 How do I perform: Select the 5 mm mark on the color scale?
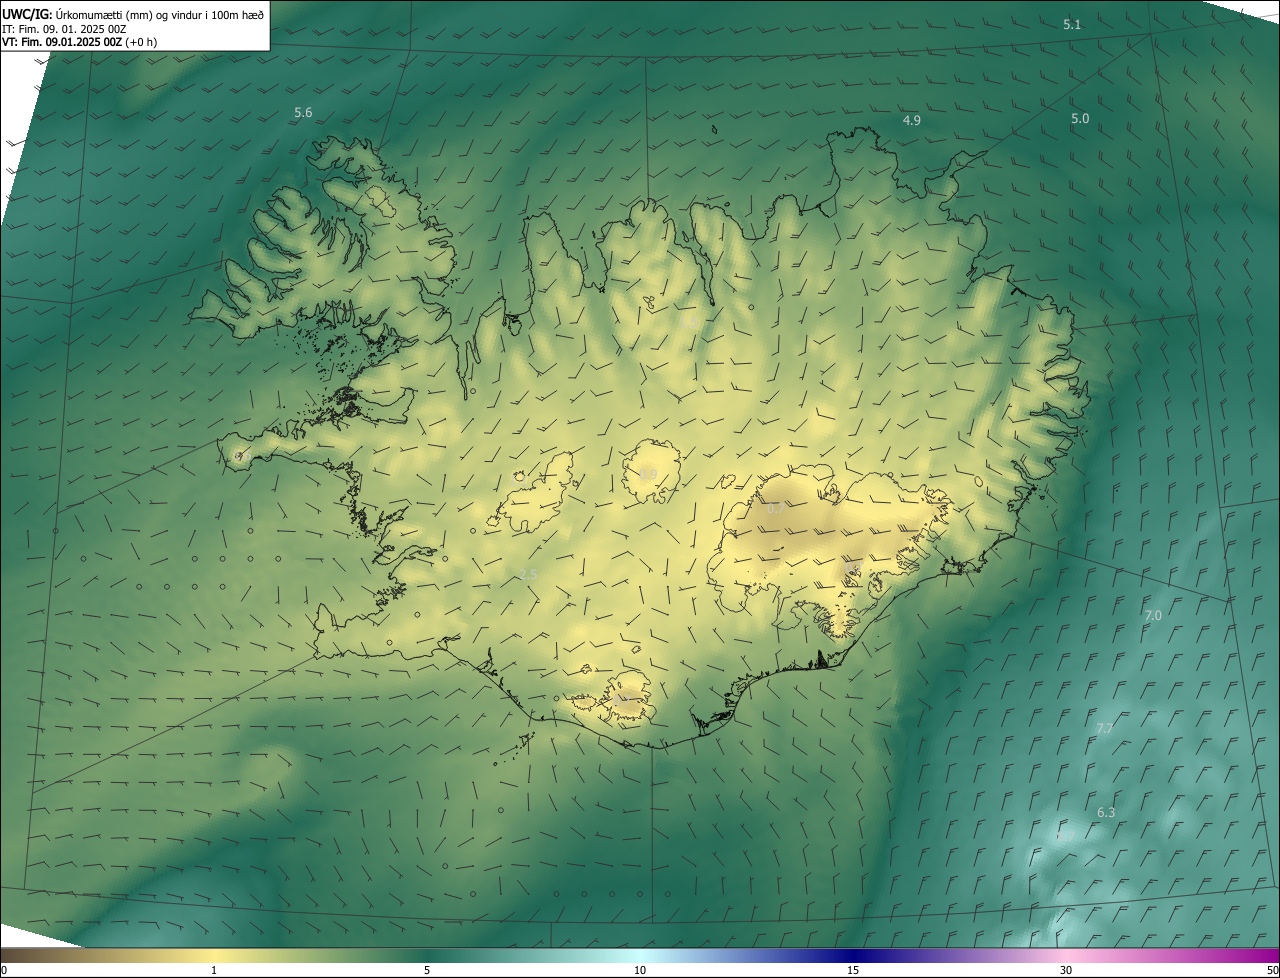(427, 970)
